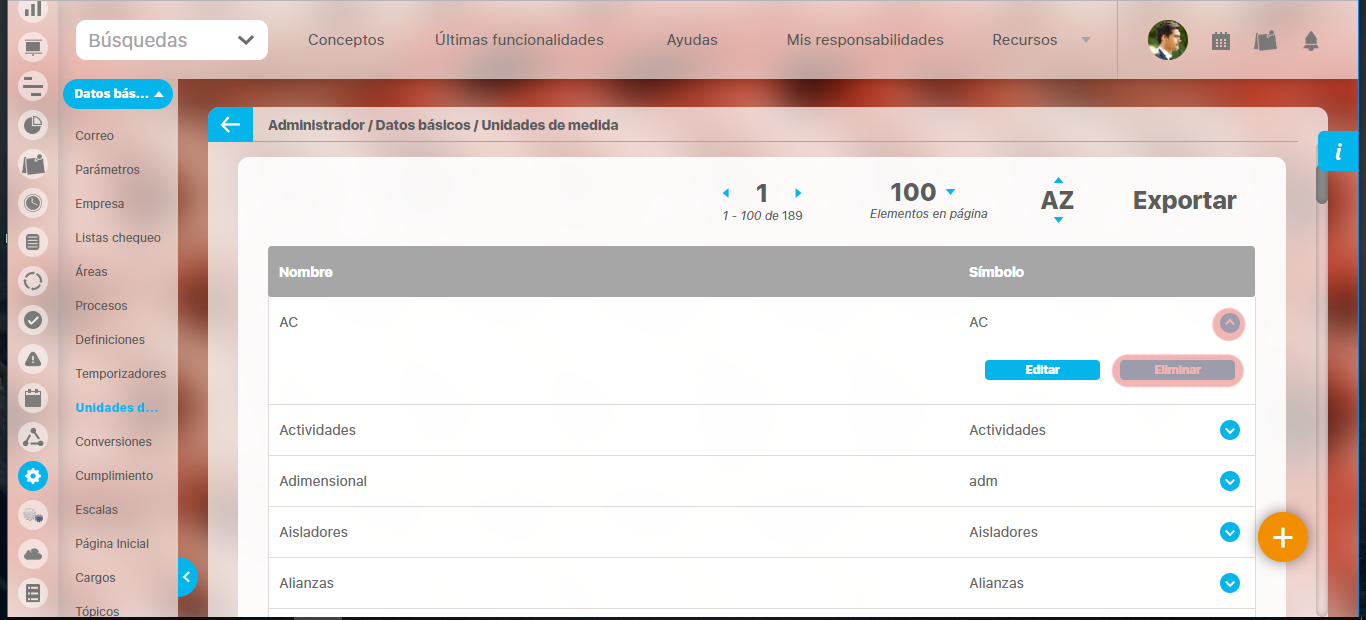Select the settings gear icon in sidebar
The height and width of the screenshot is (620, 1366).
tap(33, 476)
